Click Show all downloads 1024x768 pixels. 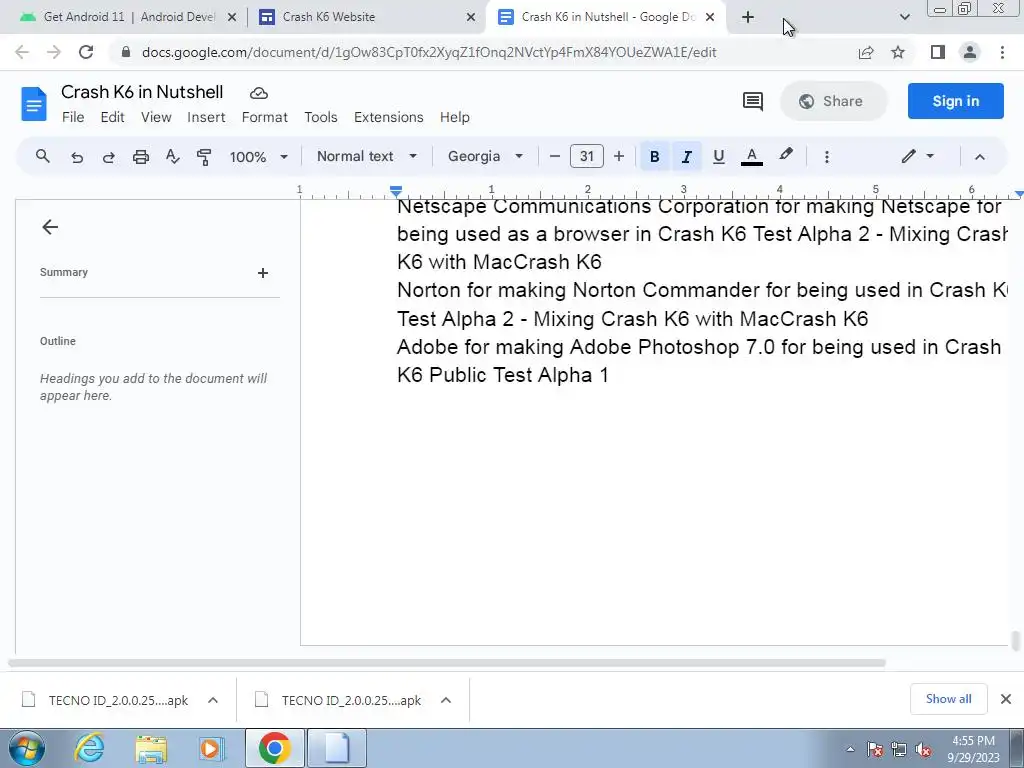point(948,699)
